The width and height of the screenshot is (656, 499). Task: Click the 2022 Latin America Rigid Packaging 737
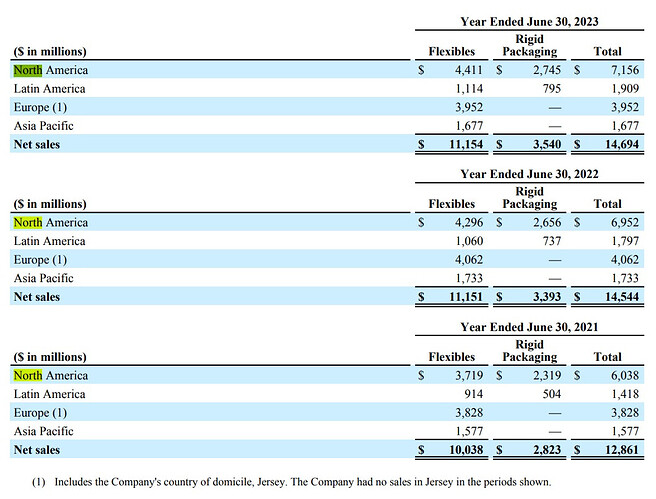click(551, 241)
